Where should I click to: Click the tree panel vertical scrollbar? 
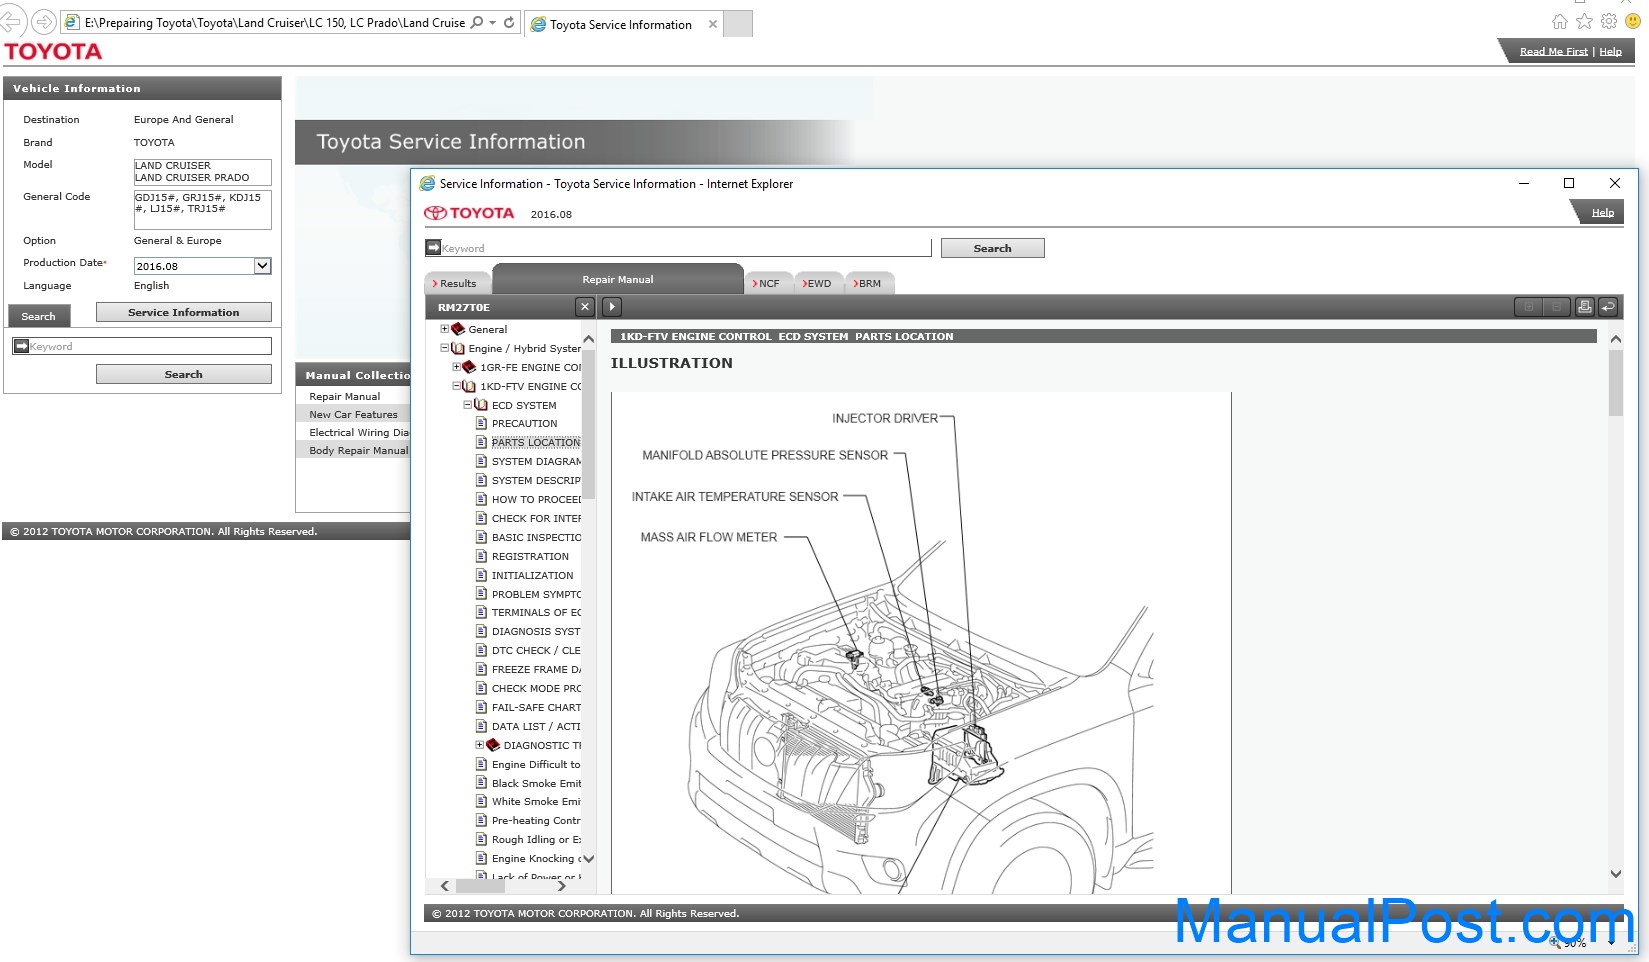click(x=589, y=425)
